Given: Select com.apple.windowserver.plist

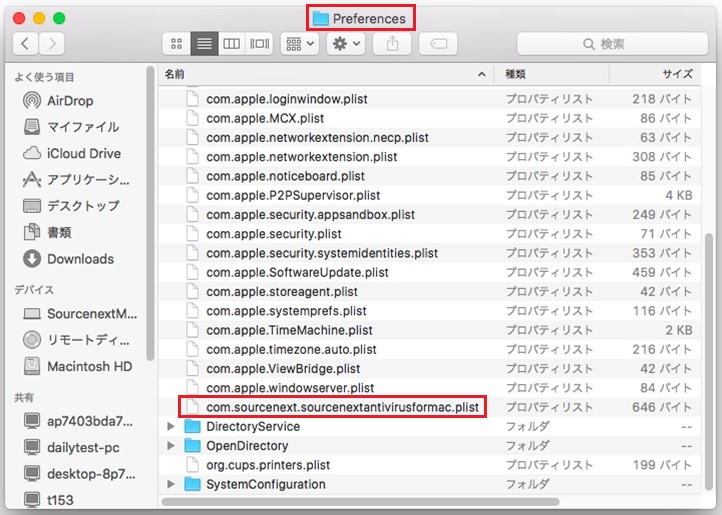Looking at the screenshot, I should click(290, 388).
